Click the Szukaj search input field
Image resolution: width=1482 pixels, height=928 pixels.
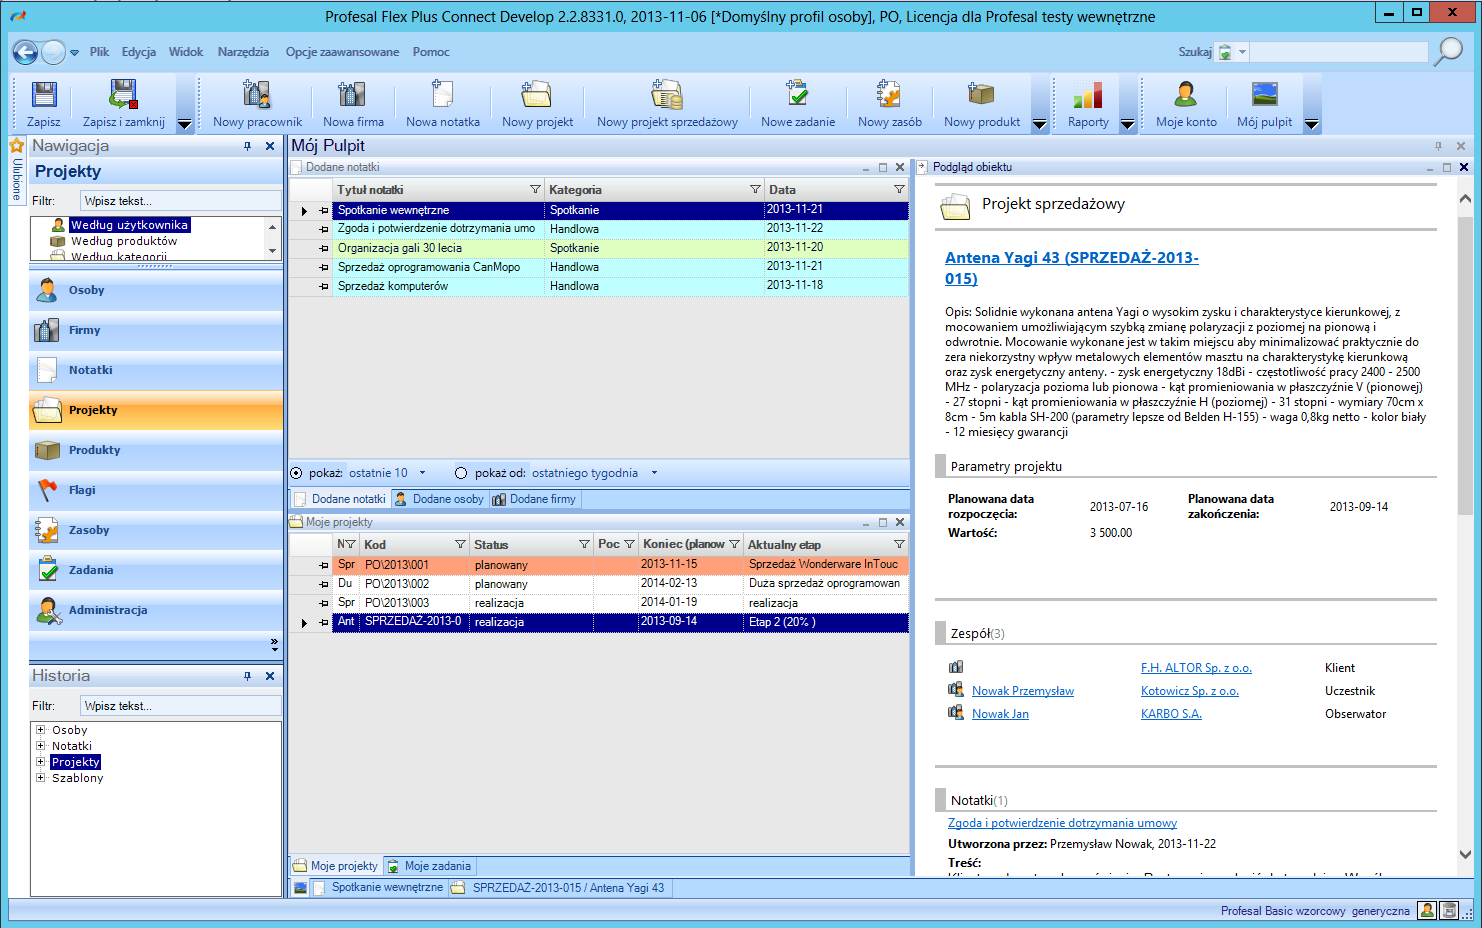(1339, 52)
